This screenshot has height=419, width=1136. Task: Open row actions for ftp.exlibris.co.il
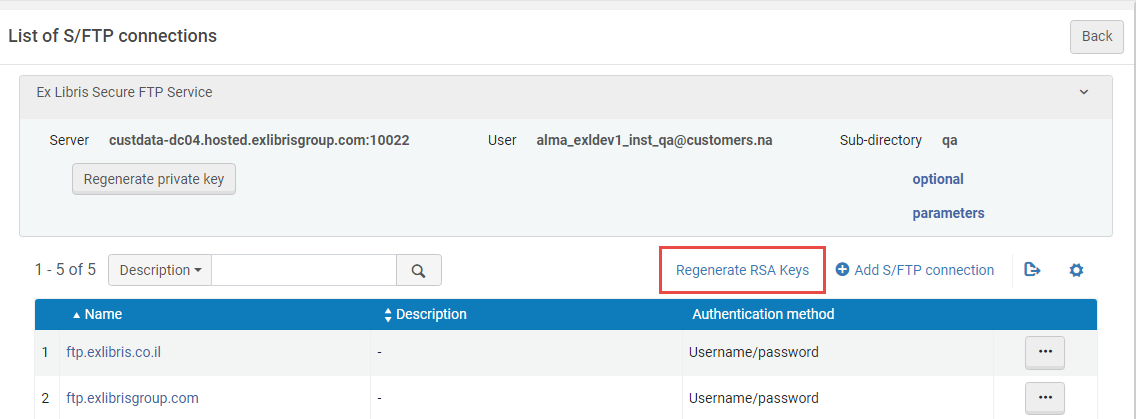[x=1044, y=352]
